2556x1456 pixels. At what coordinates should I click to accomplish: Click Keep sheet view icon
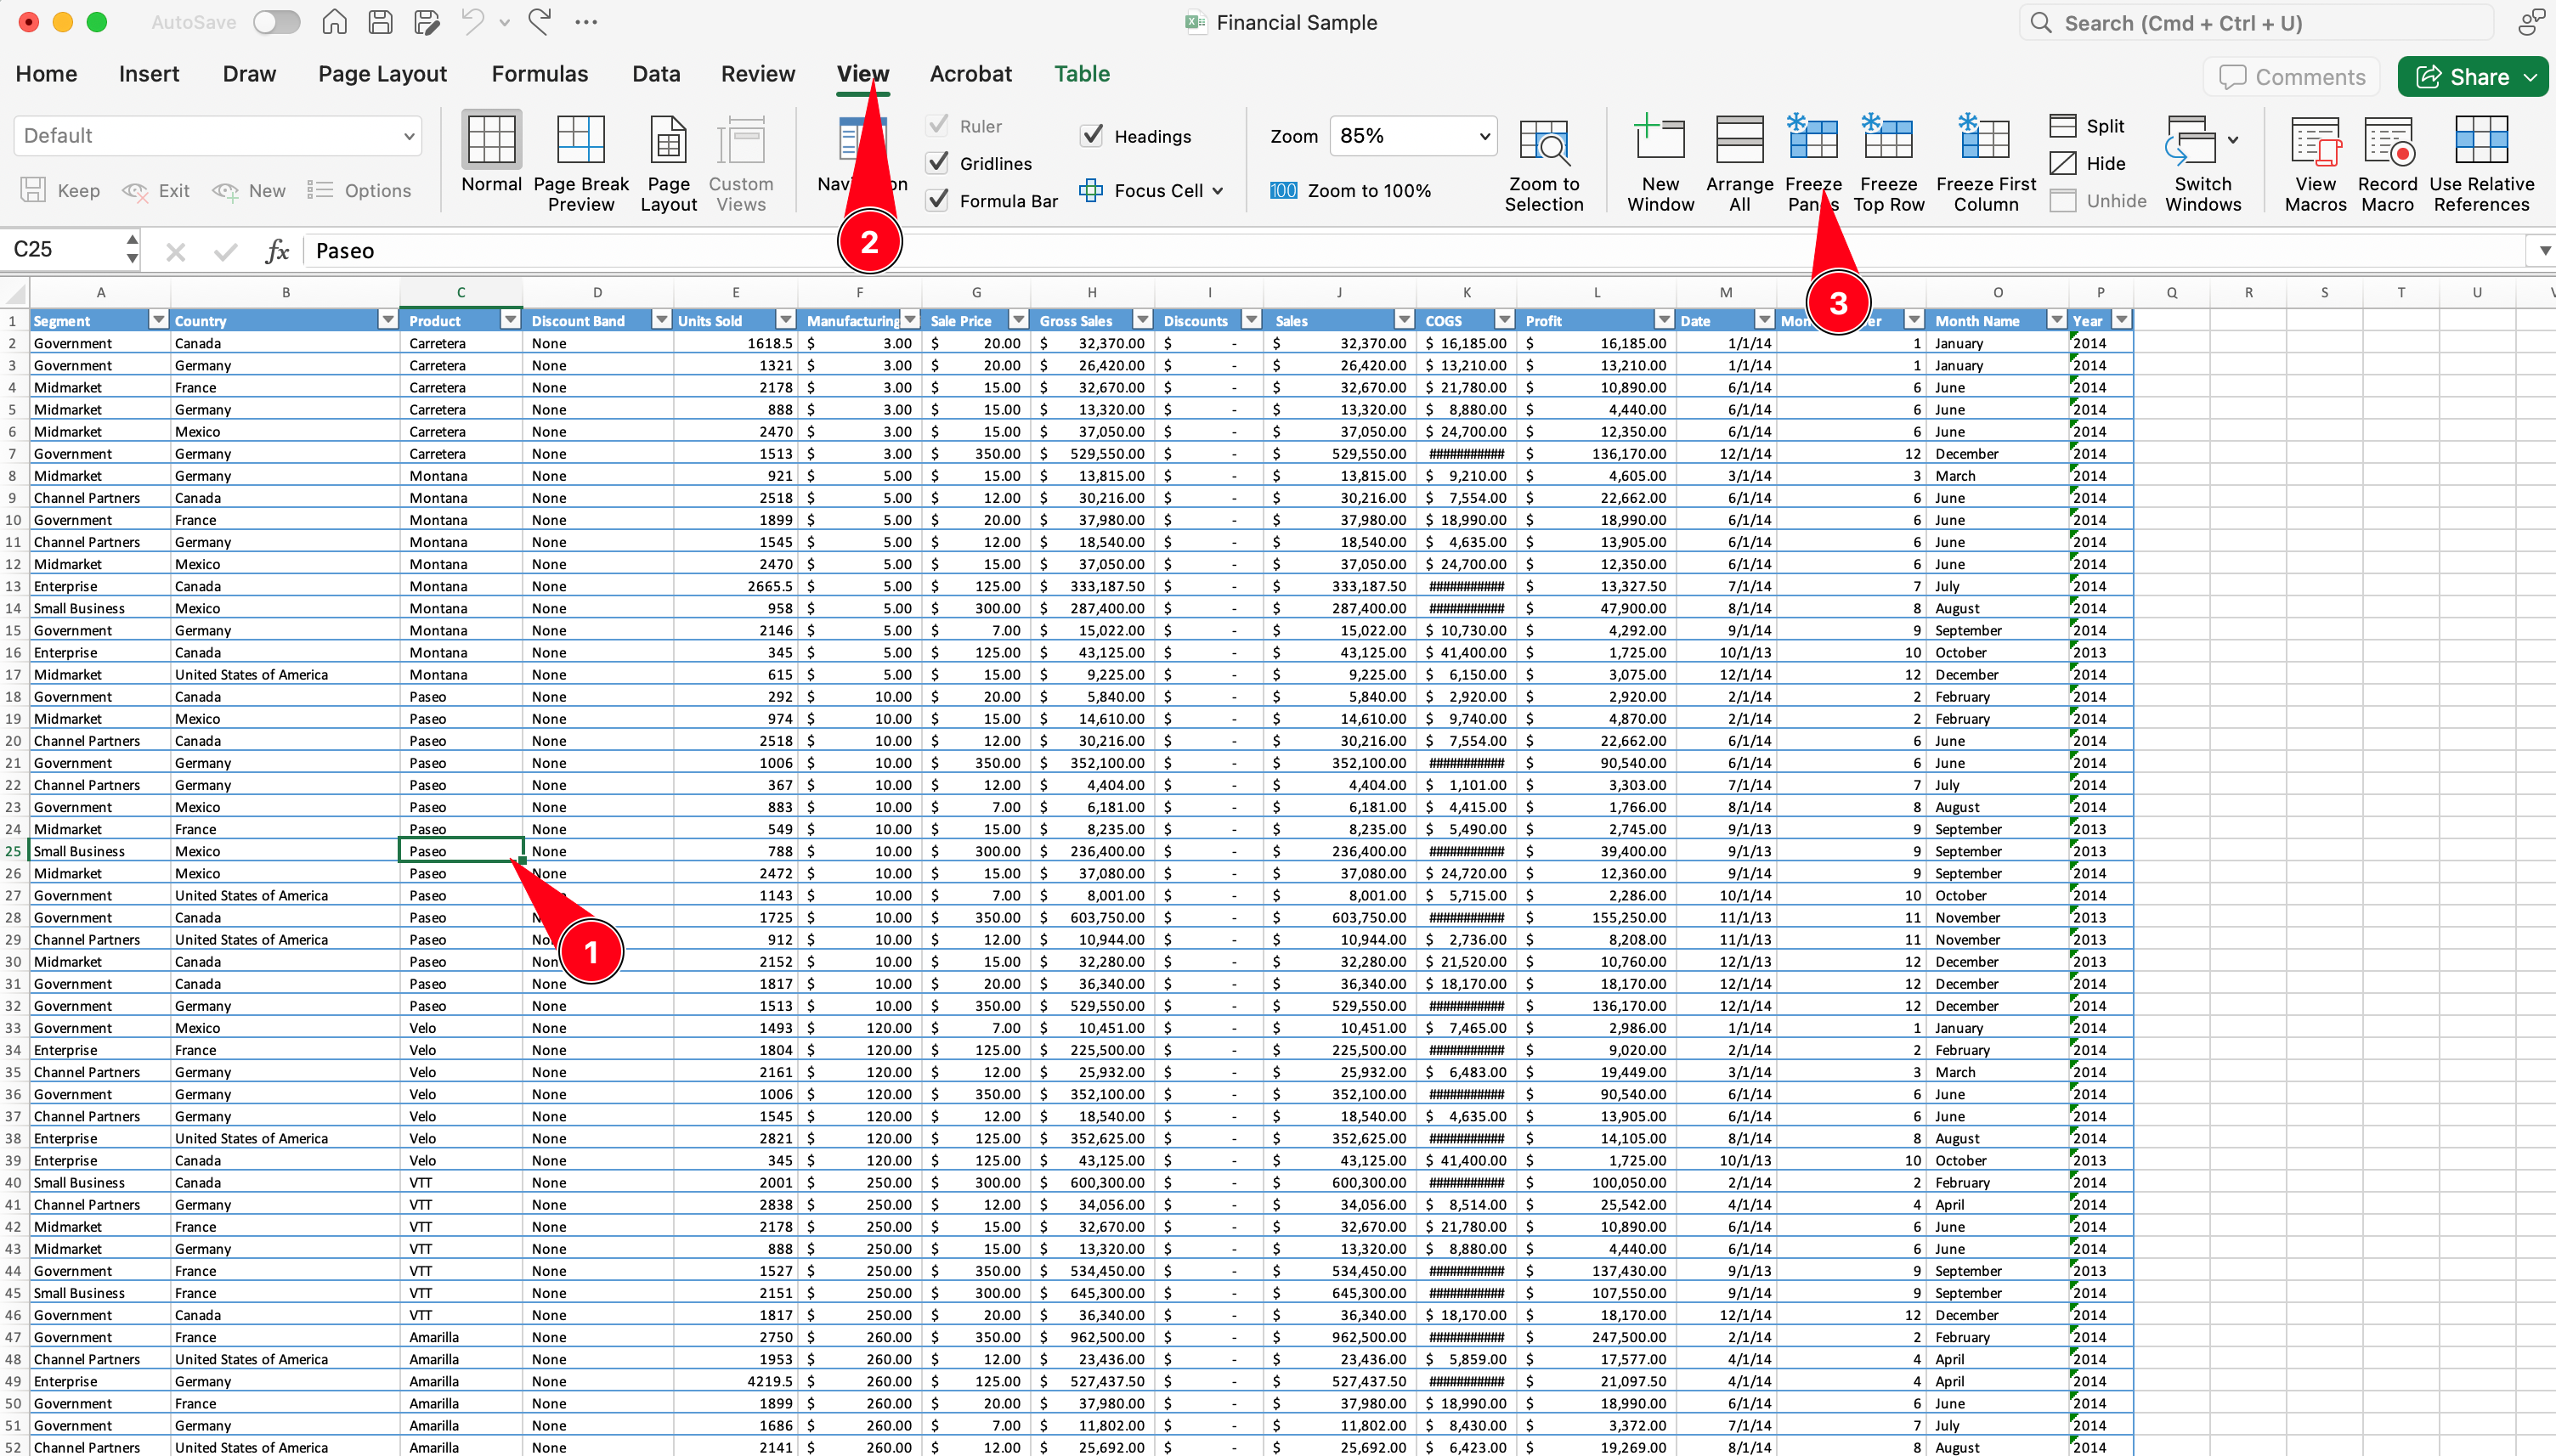click(33, 190)
